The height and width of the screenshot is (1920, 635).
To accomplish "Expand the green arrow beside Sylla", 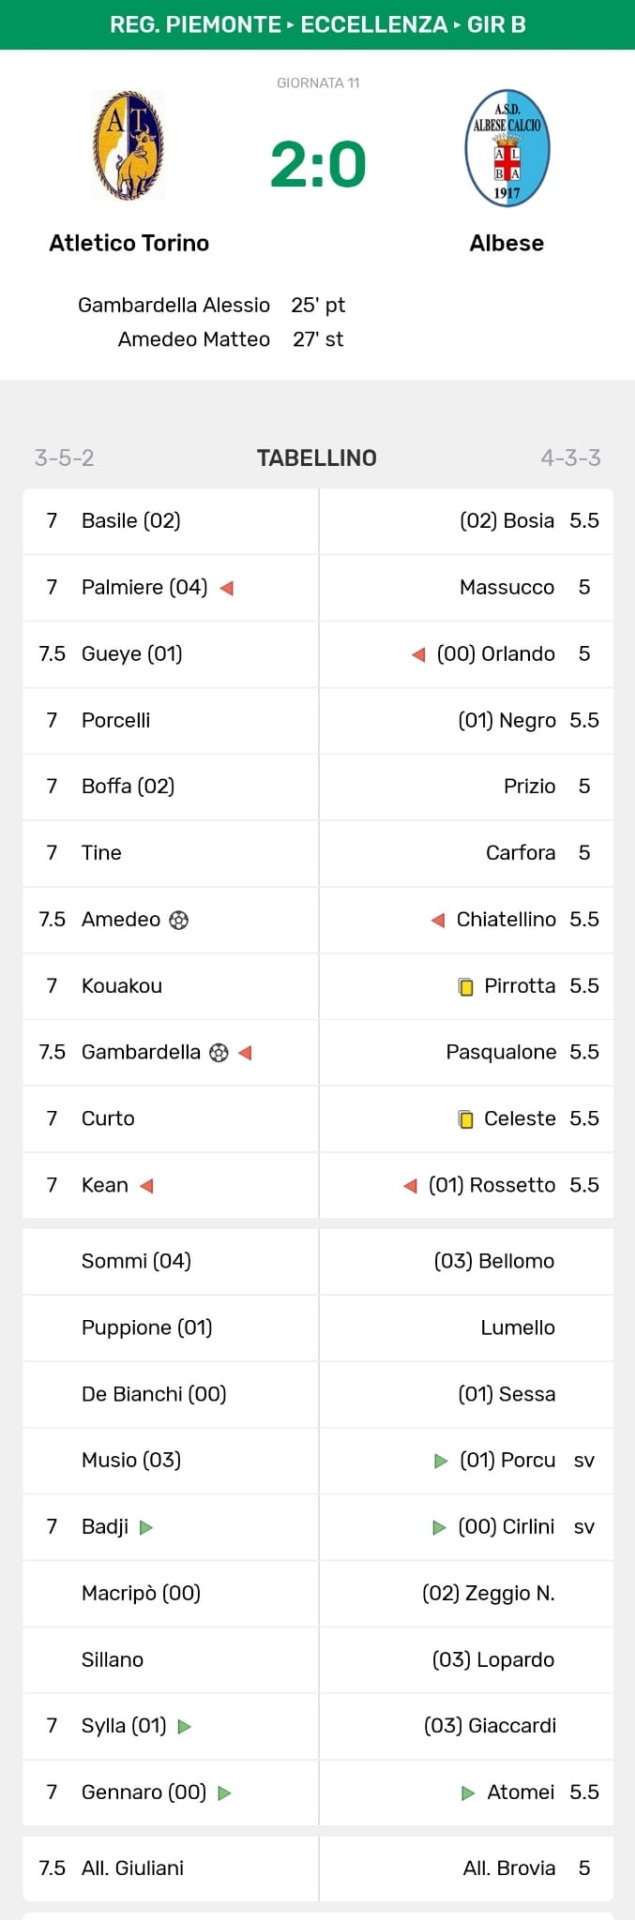I will (x=180, y=1726).
